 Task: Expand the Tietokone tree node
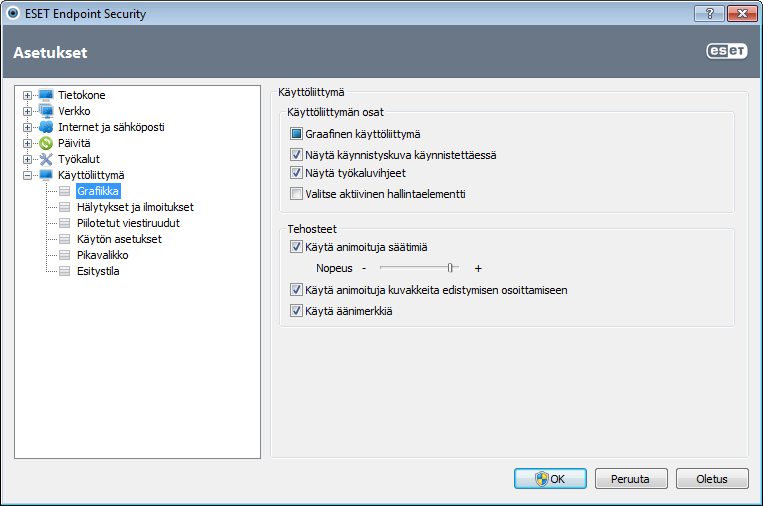[x=27, y=95]
